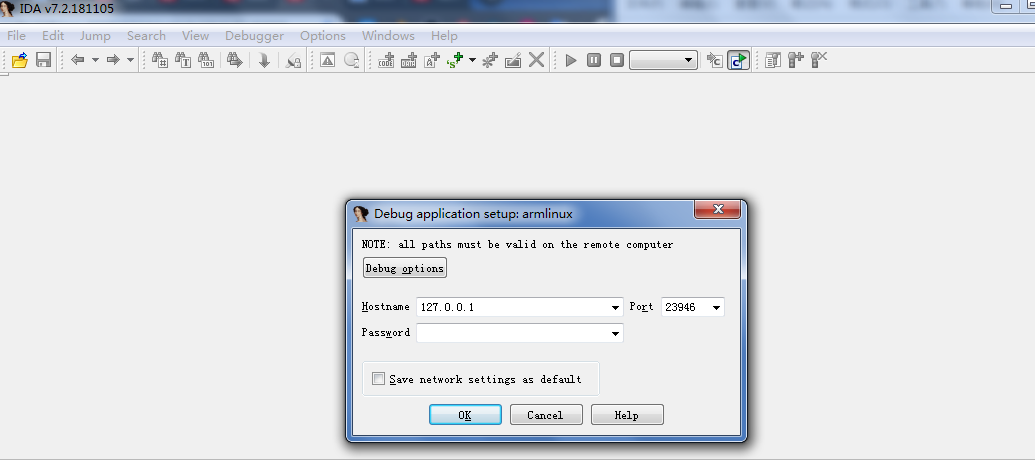
Task: Open the Edit menu
Action: click(53, 36)
